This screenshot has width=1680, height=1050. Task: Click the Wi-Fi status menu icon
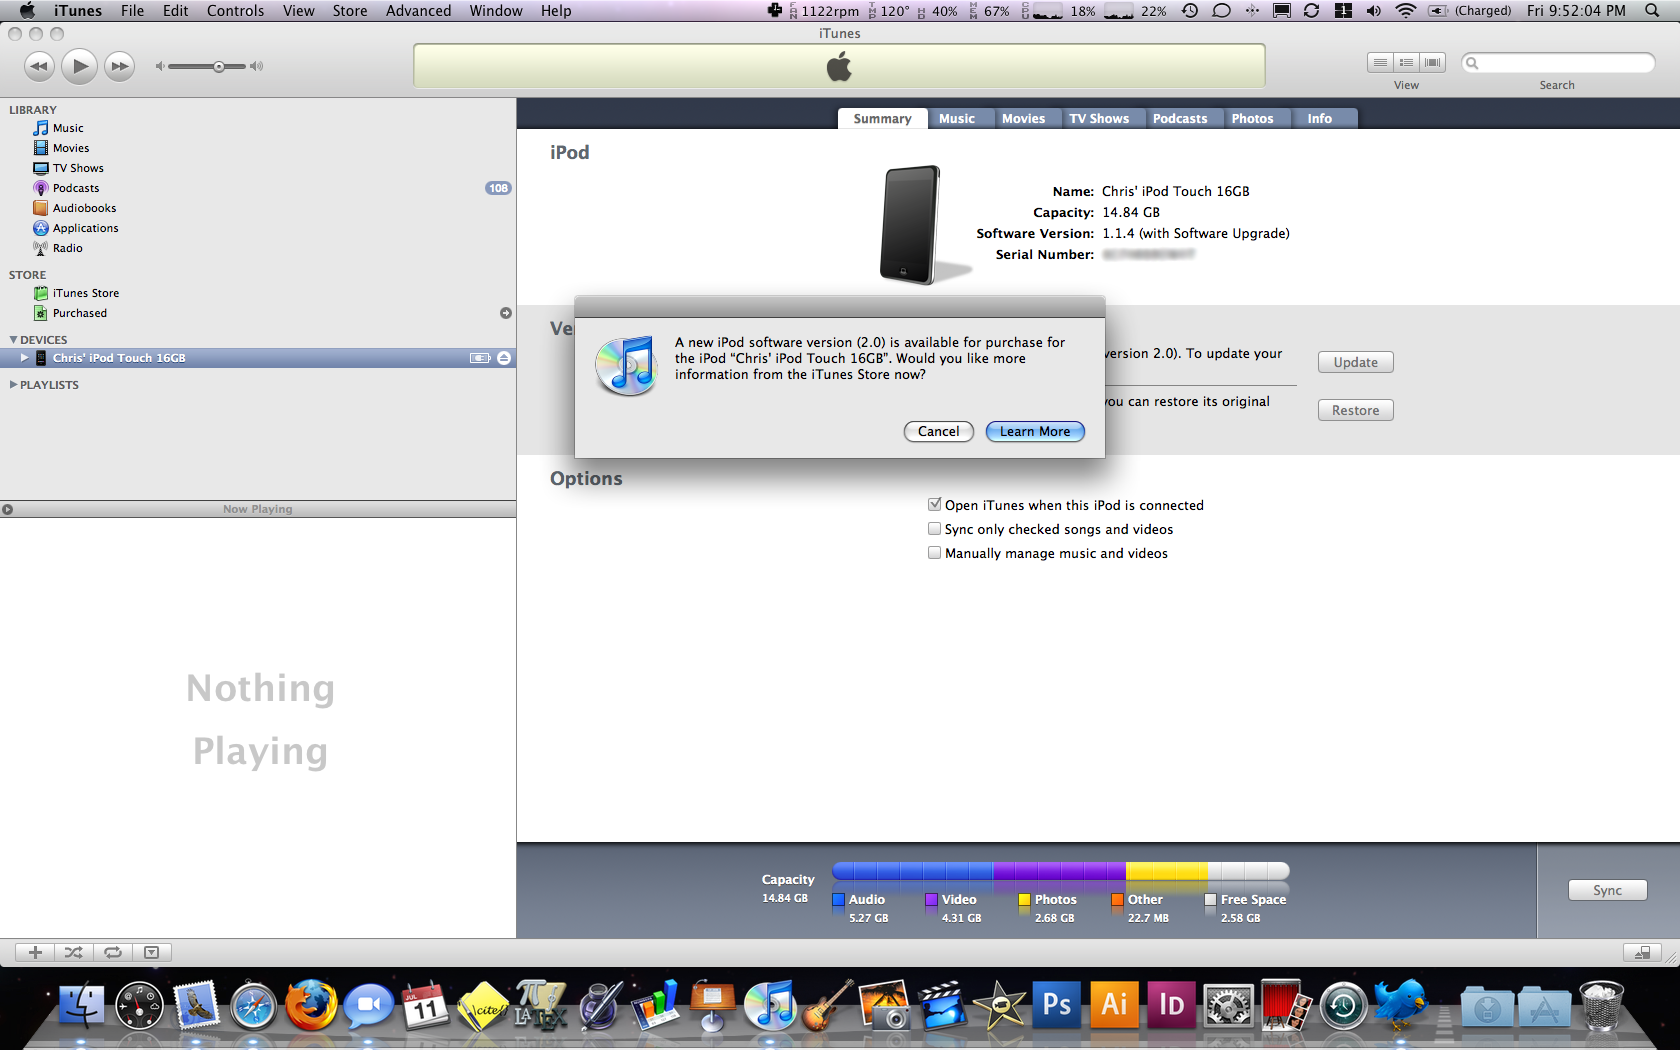(x=1406, y=11)
